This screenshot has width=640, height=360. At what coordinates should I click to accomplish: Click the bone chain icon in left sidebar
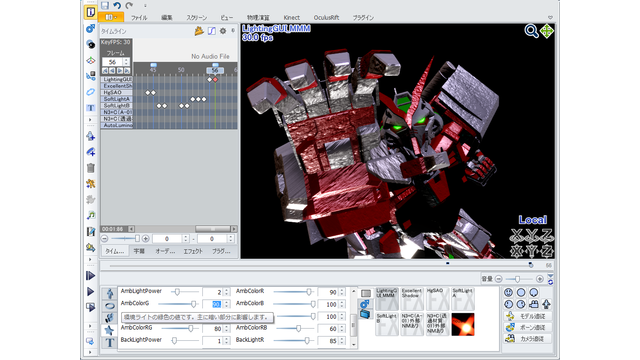coord(91,76)
